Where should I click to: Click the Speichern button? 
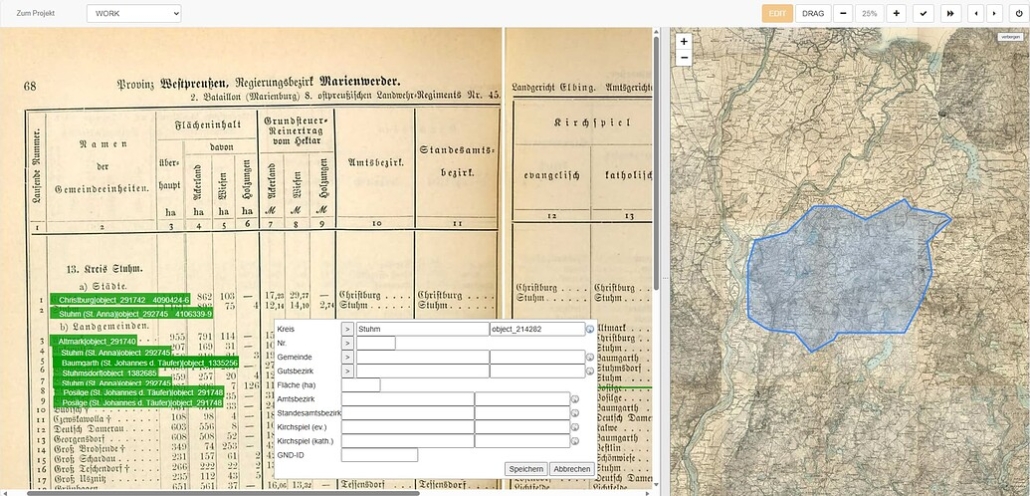(526, 469)
